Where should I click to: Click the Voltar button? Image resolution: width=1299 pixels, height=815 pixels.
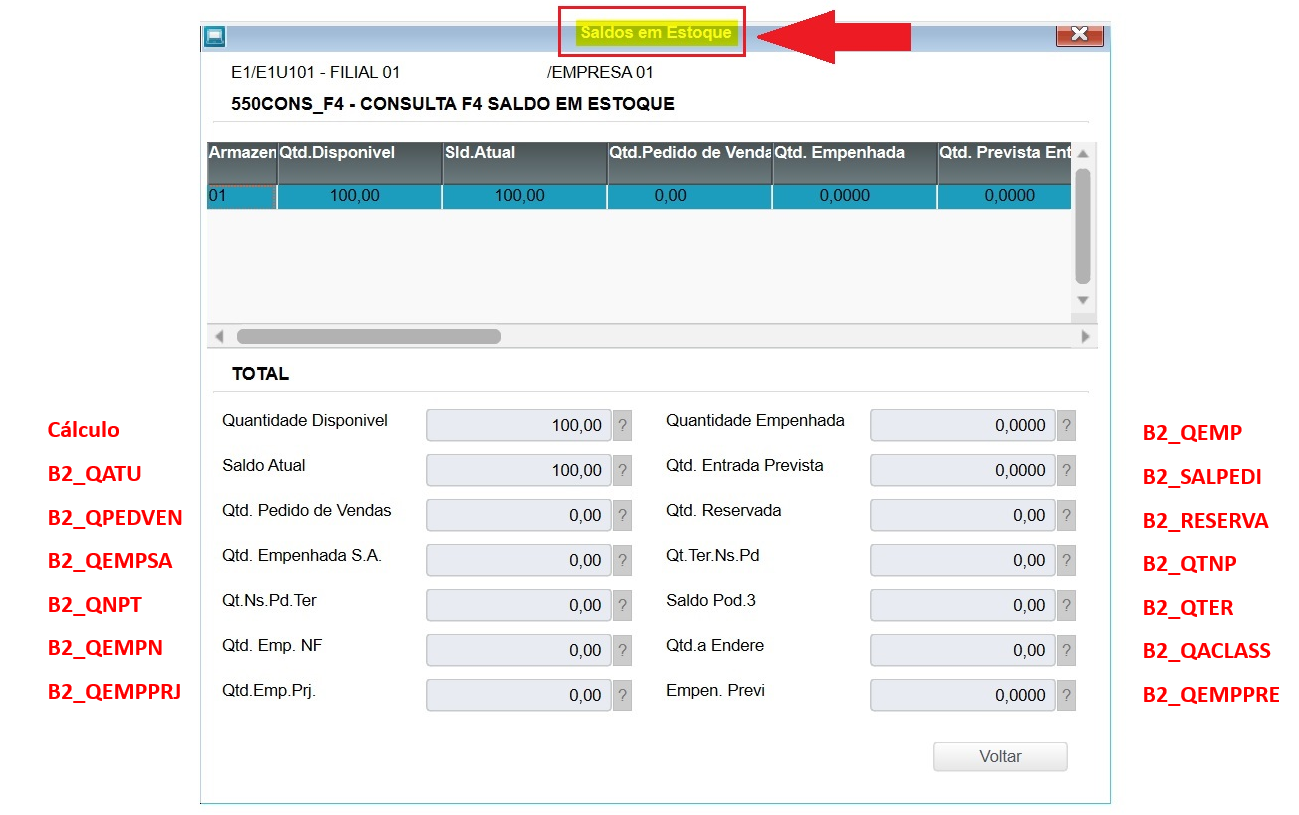[x=1000, y=757]
